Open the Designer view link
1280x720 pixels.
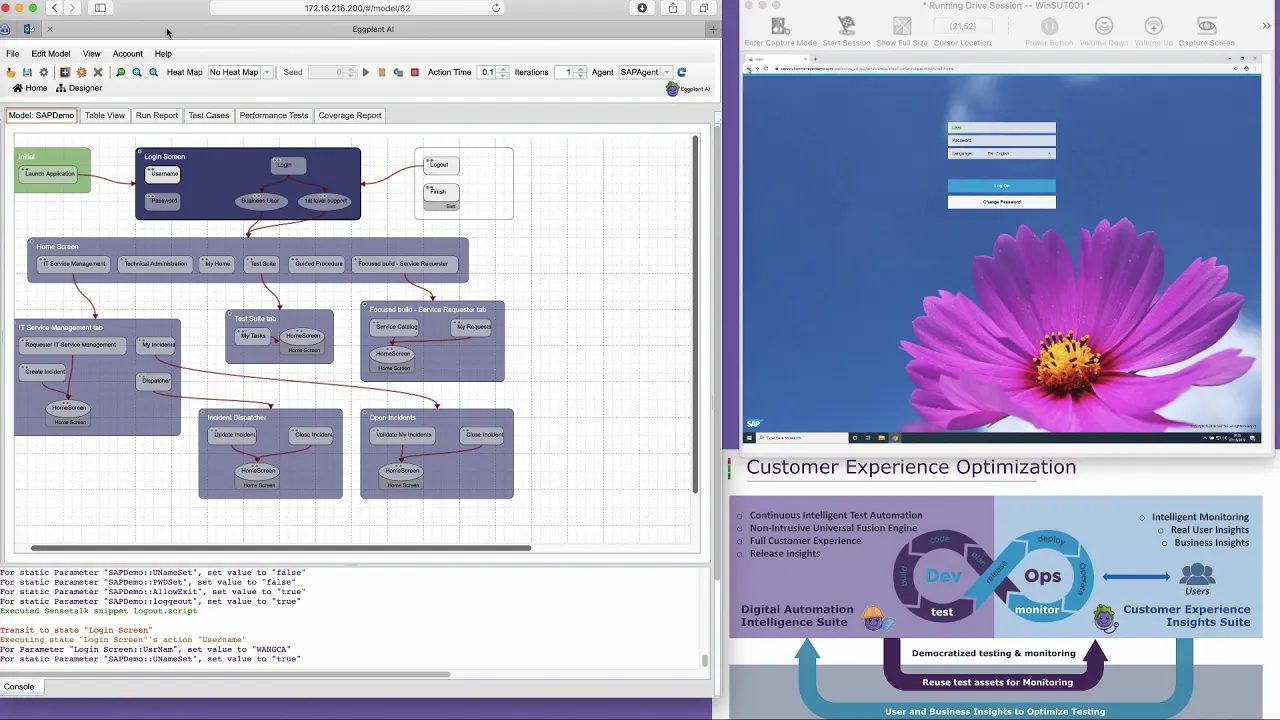(x=79, y=88)
